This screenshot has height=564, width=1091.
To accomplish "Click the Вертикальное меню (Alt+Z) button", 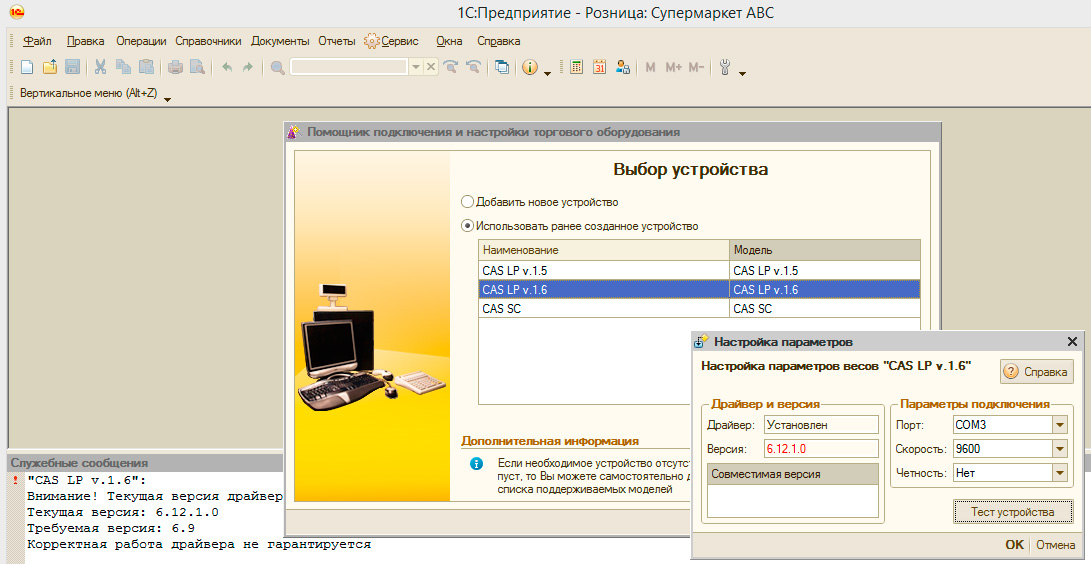I will [88, 92].
